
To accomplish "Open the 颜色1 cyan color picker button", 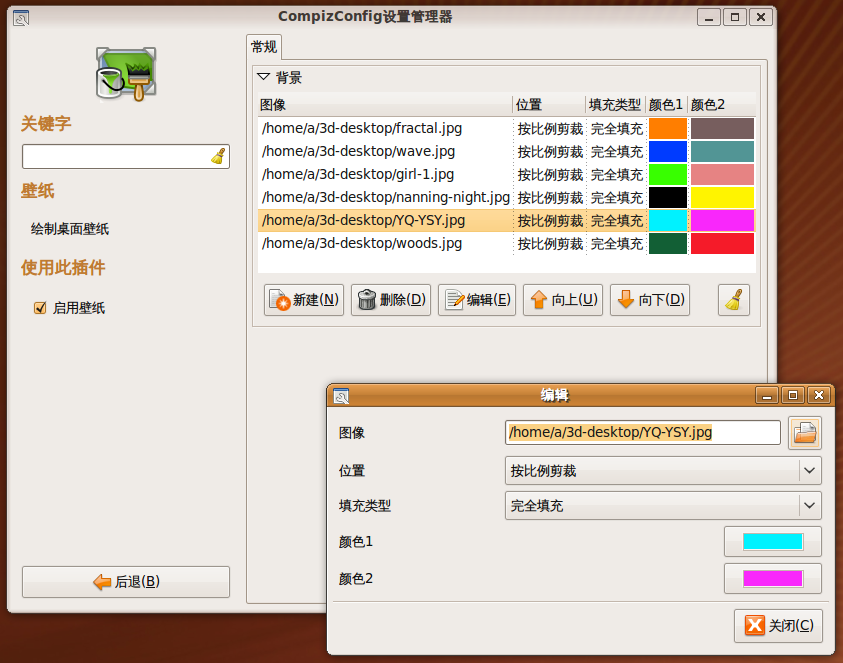I will (x=773, y=541).
